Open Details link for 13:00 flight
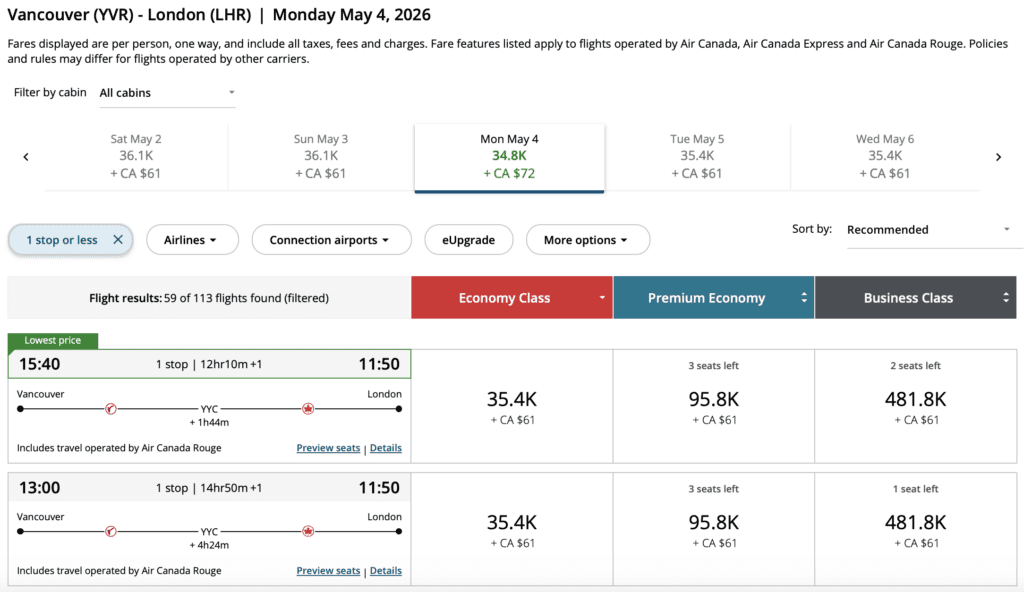Viewport: 1024px width, 592px height. pyautogui.click(x=386, y=571)
